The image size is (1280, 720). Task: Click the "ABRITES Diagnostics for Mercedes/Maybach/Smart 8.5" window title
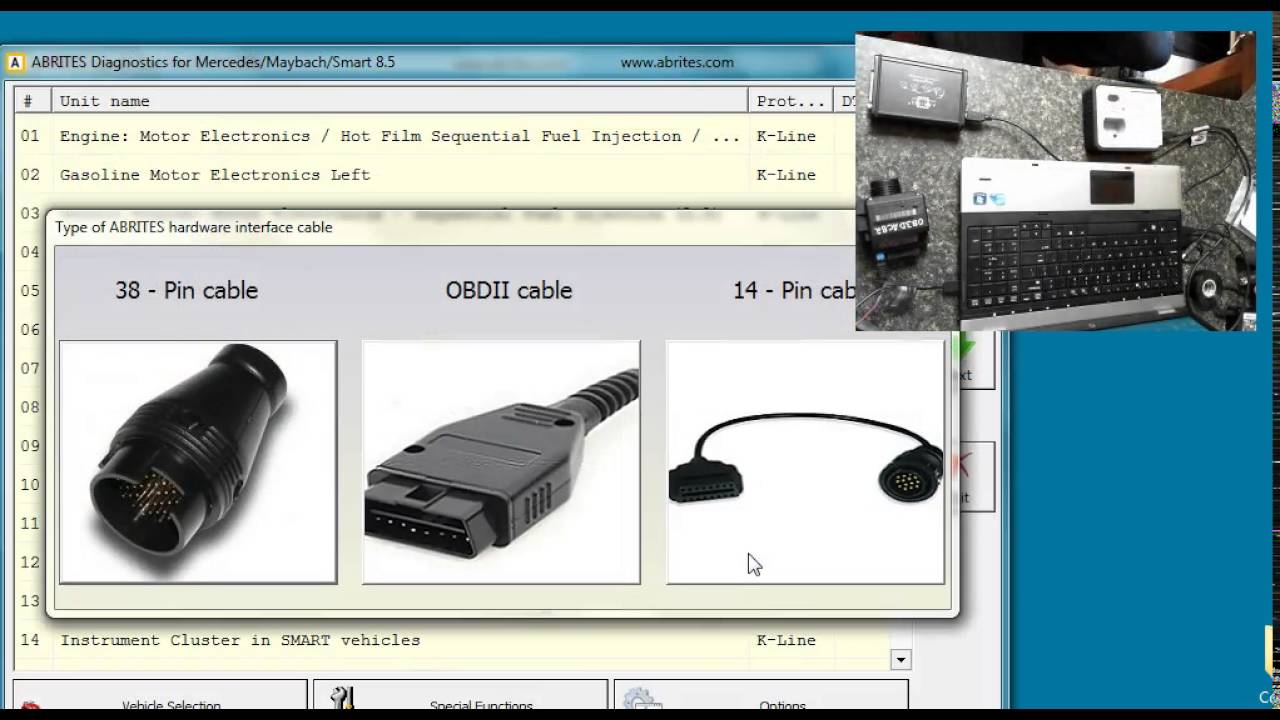tap(213, 62)
